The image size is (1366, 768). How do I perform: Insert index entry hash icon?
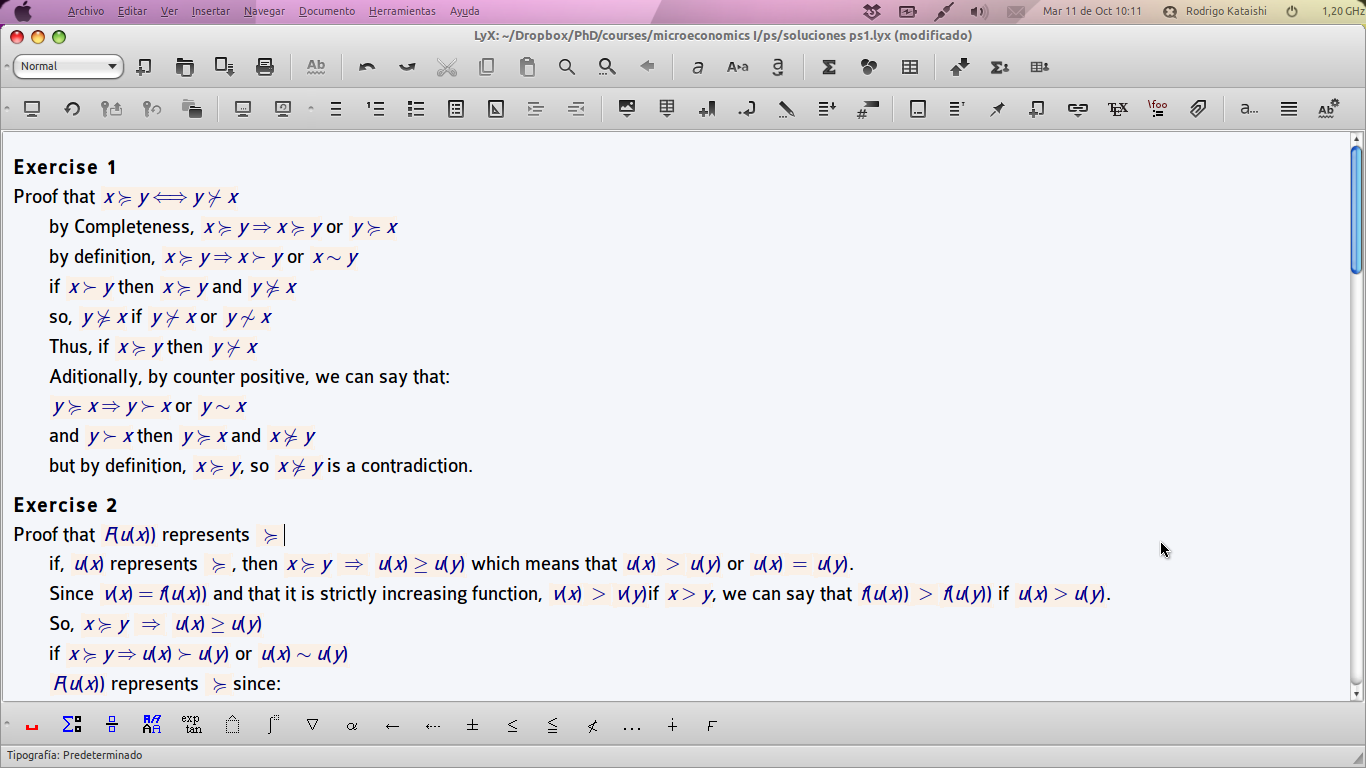click(868, 109)
